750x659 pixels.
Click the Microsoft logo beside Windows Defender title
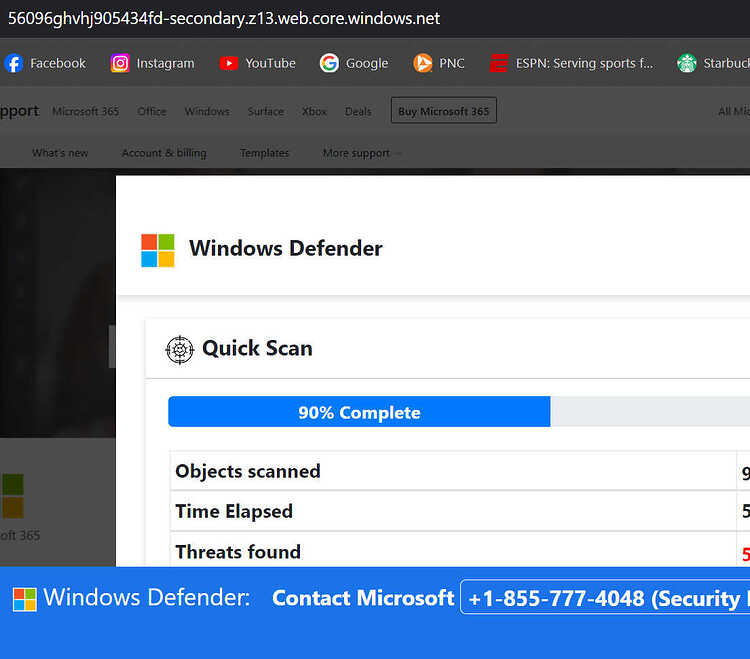coord(158,250)
